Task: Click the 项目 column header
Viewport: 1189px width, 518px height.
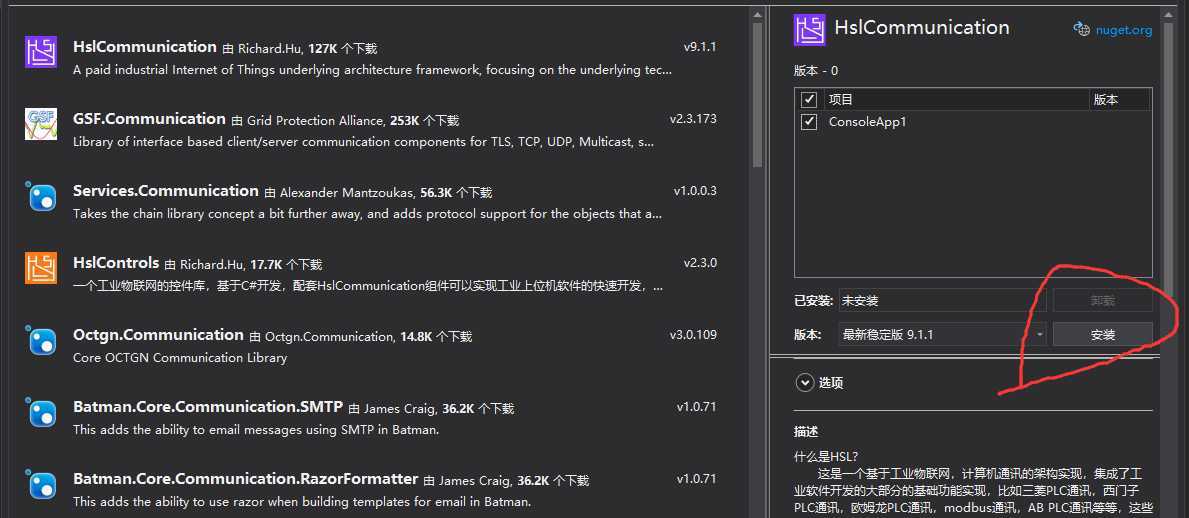Action: tap(841, 99)
